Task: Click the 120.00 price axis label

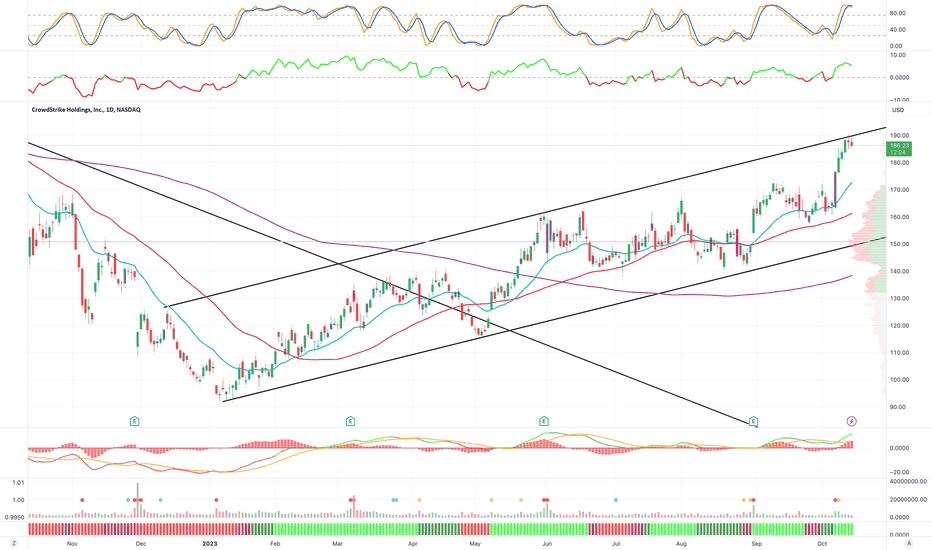Action: tap(899, 326)
